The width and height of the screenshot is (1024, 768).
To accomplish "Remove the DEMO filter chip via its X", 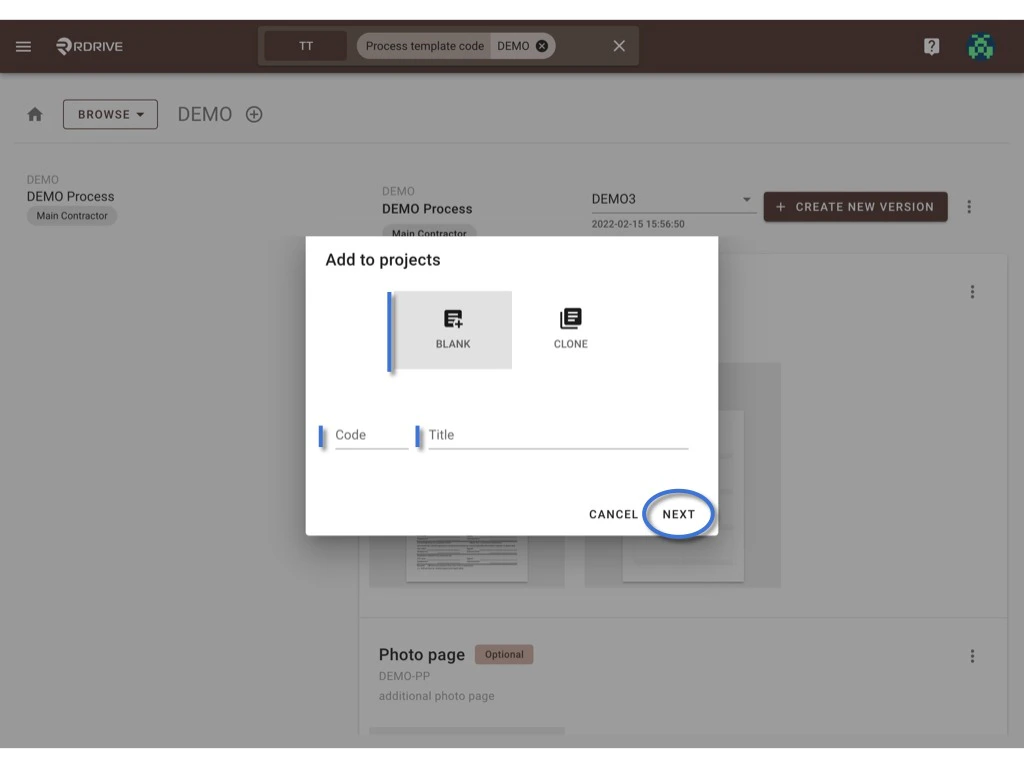I will tap(540, 45).
